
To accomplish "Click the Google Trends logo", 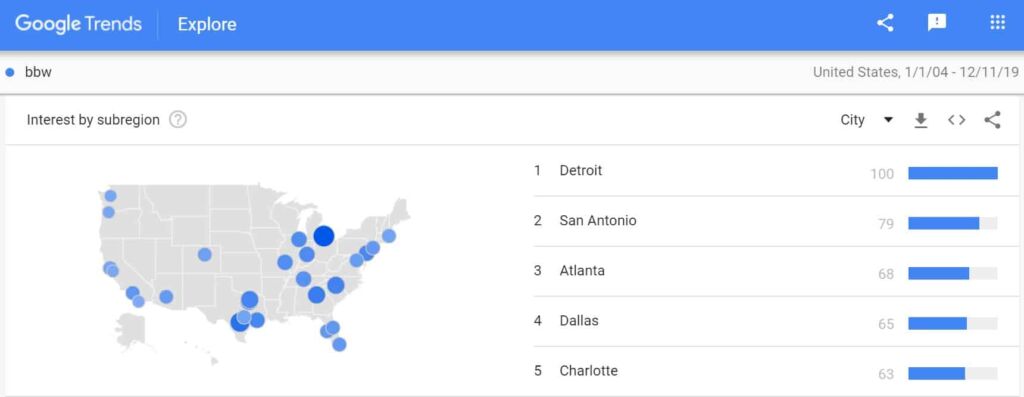I will [78, 24].
